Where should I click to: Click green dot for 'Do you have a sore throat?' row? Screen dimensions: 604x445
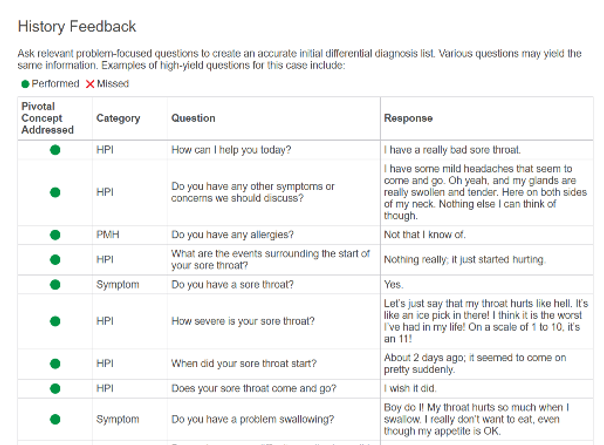click(55, 285)
